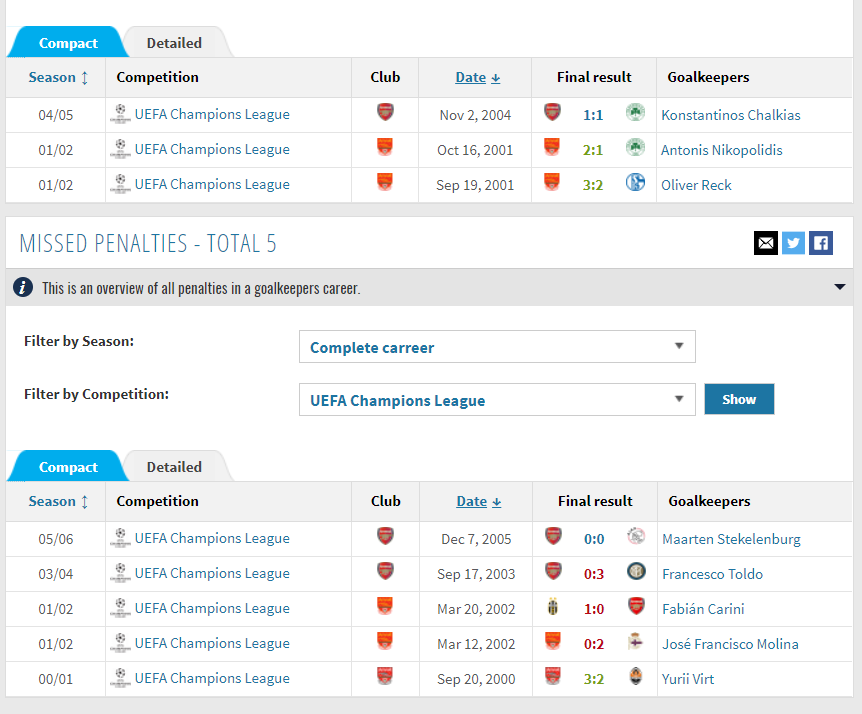Open the Filter by Season dropdown
The image size is (862, 714).
click(496, 347)
